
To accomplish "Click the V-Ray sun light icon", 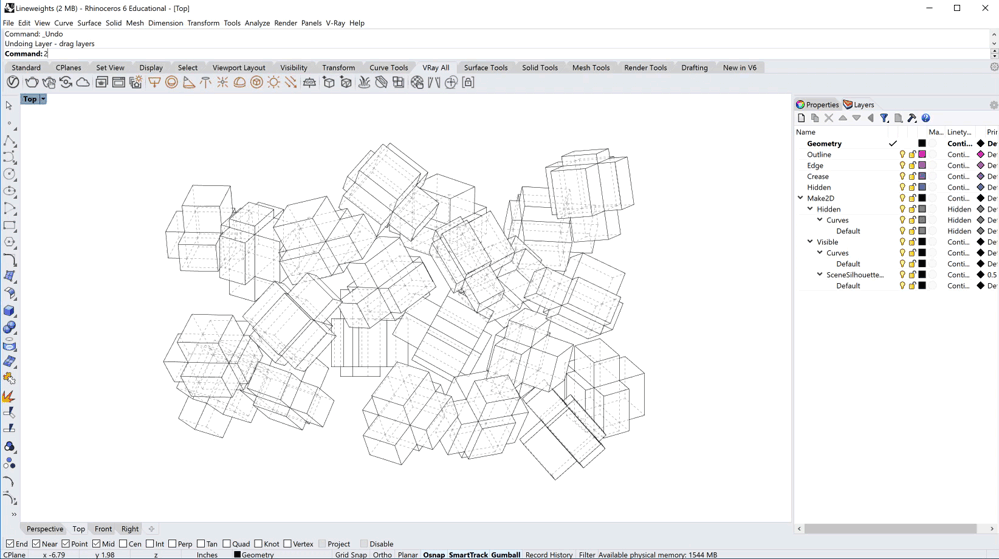I will [274, 83].
